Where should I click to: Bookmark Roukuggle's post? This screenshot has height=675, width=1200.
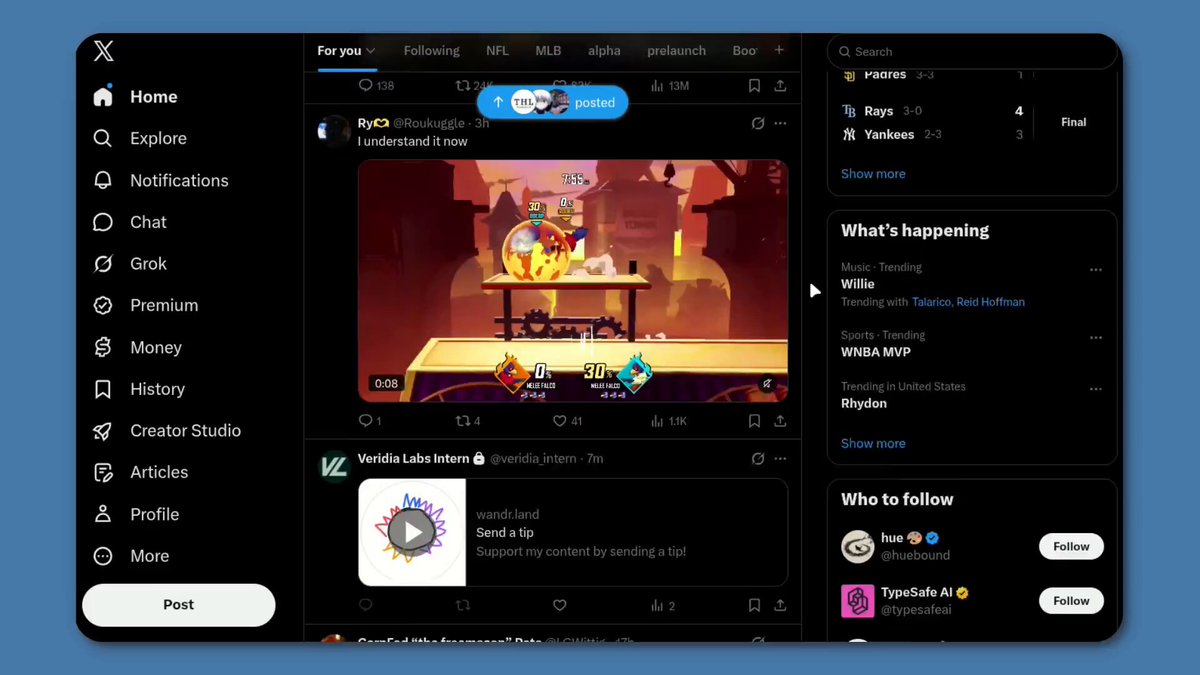pos(754,421)
